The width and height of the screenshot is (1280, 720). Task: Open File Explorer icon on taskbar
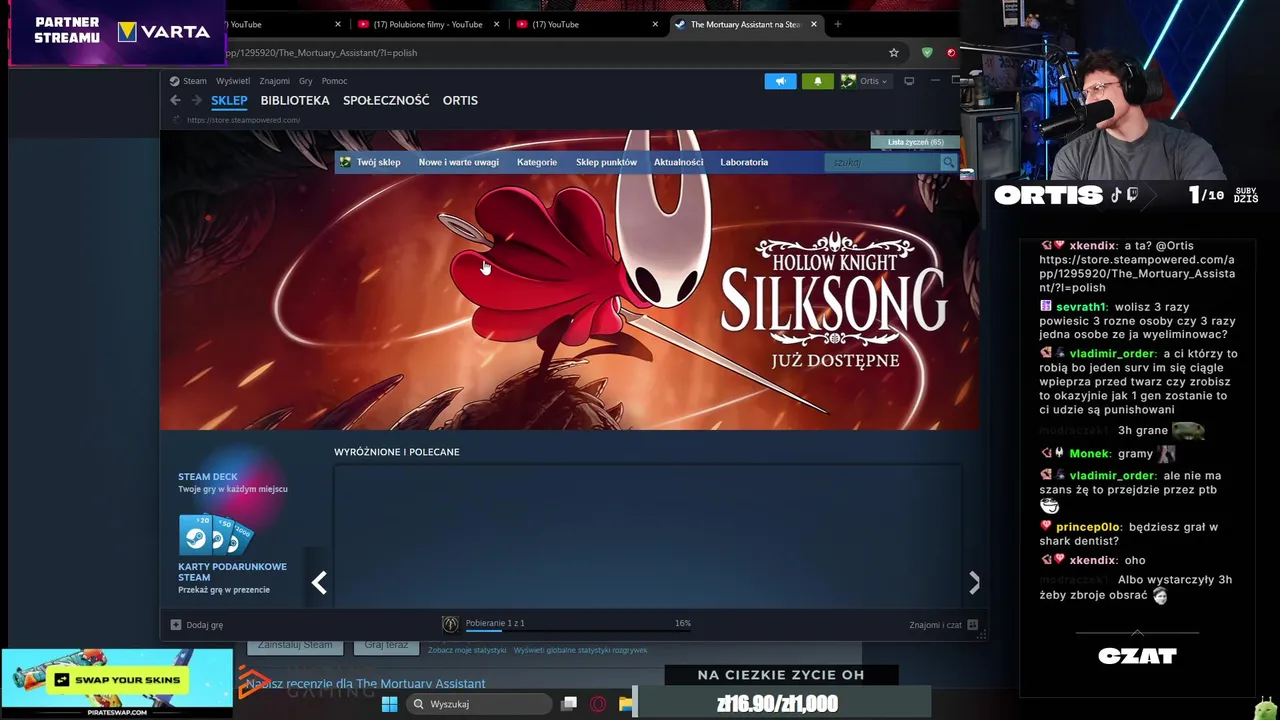(x=626, y=704)
